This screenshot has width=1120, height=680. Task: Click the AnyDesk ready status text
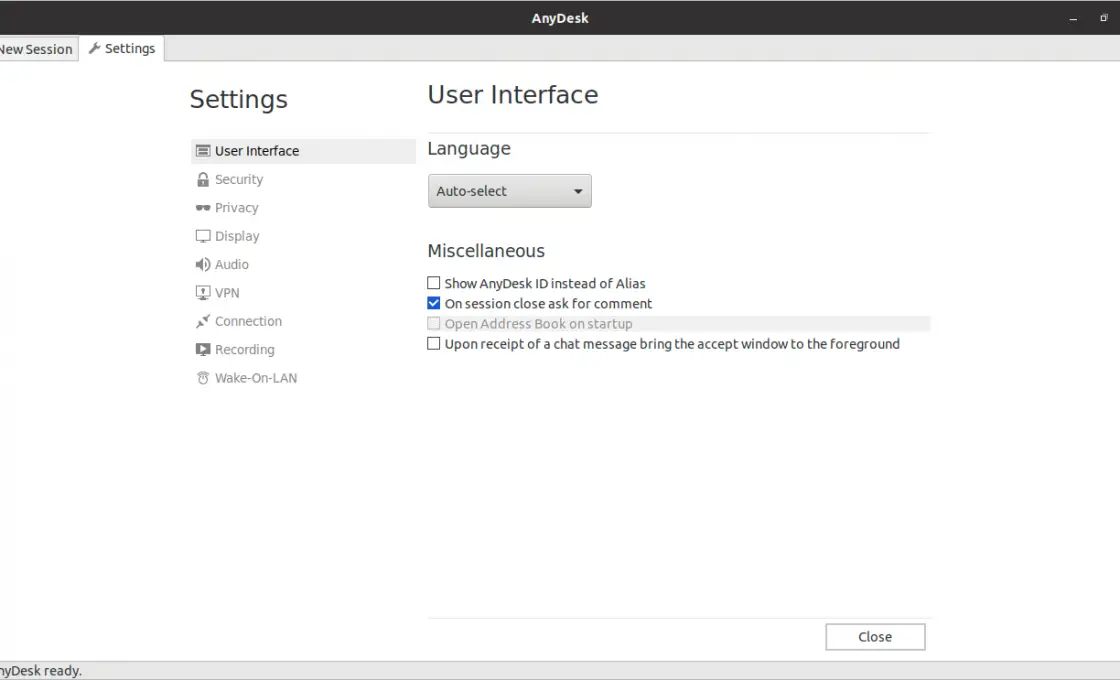(x=41, y=671)
